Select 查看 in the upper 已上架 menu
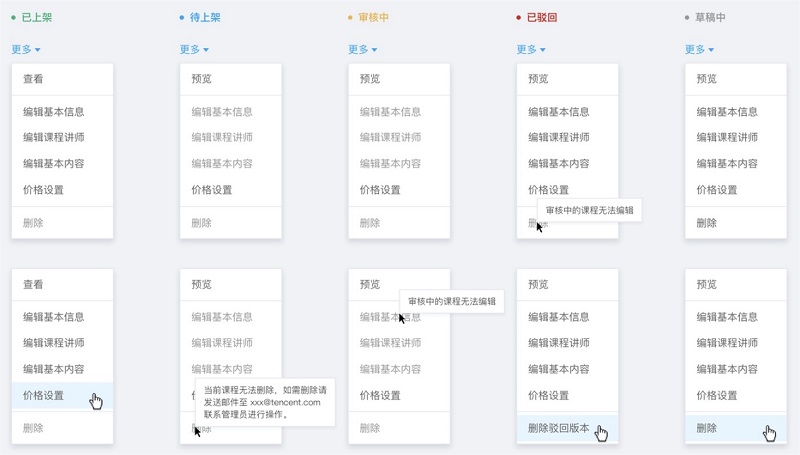Image resolution: width=800 pixels, height=455 pixels. pos(33,79)
